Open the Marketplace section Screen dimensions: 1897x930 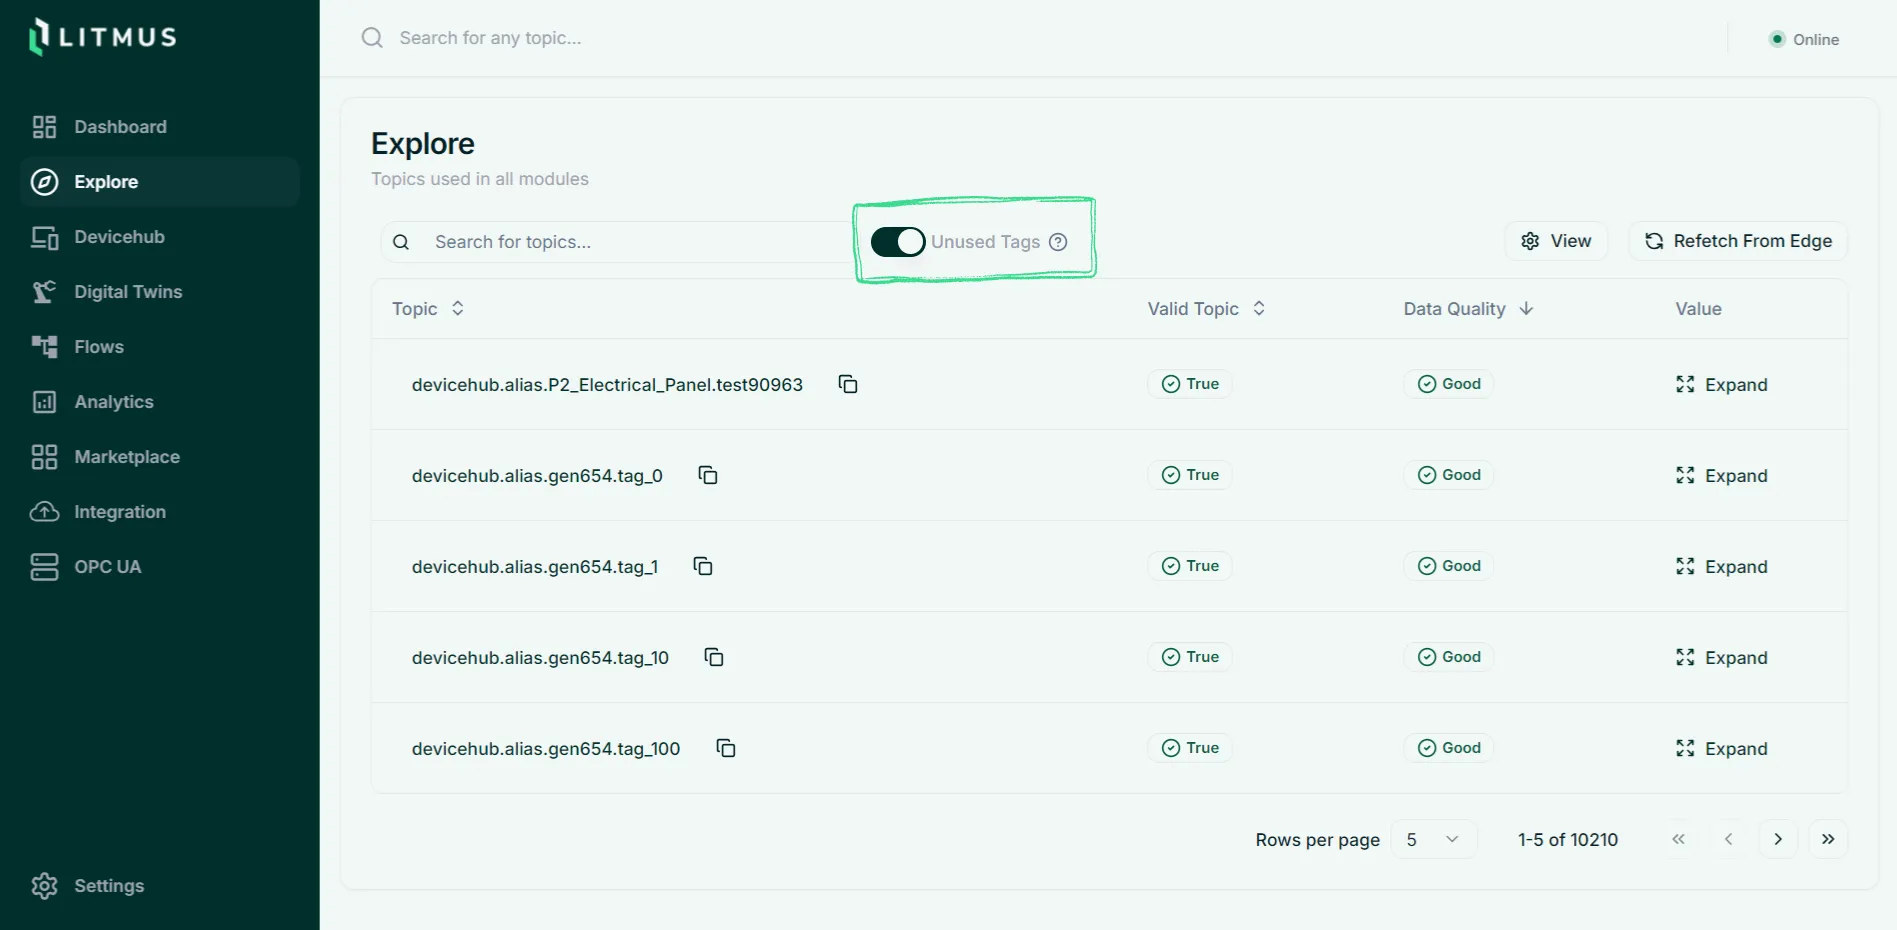[x=160, y=457]
